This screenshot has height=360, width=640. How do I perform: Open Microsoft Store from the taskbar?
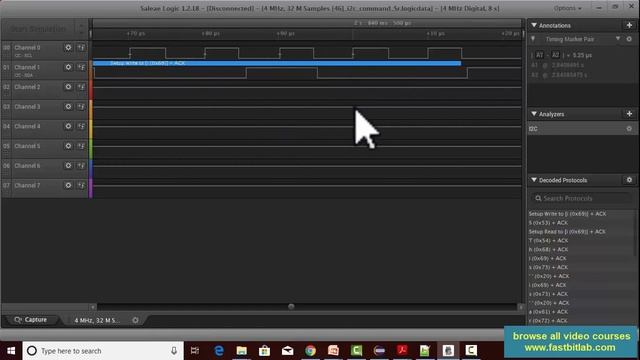[264, 351]
